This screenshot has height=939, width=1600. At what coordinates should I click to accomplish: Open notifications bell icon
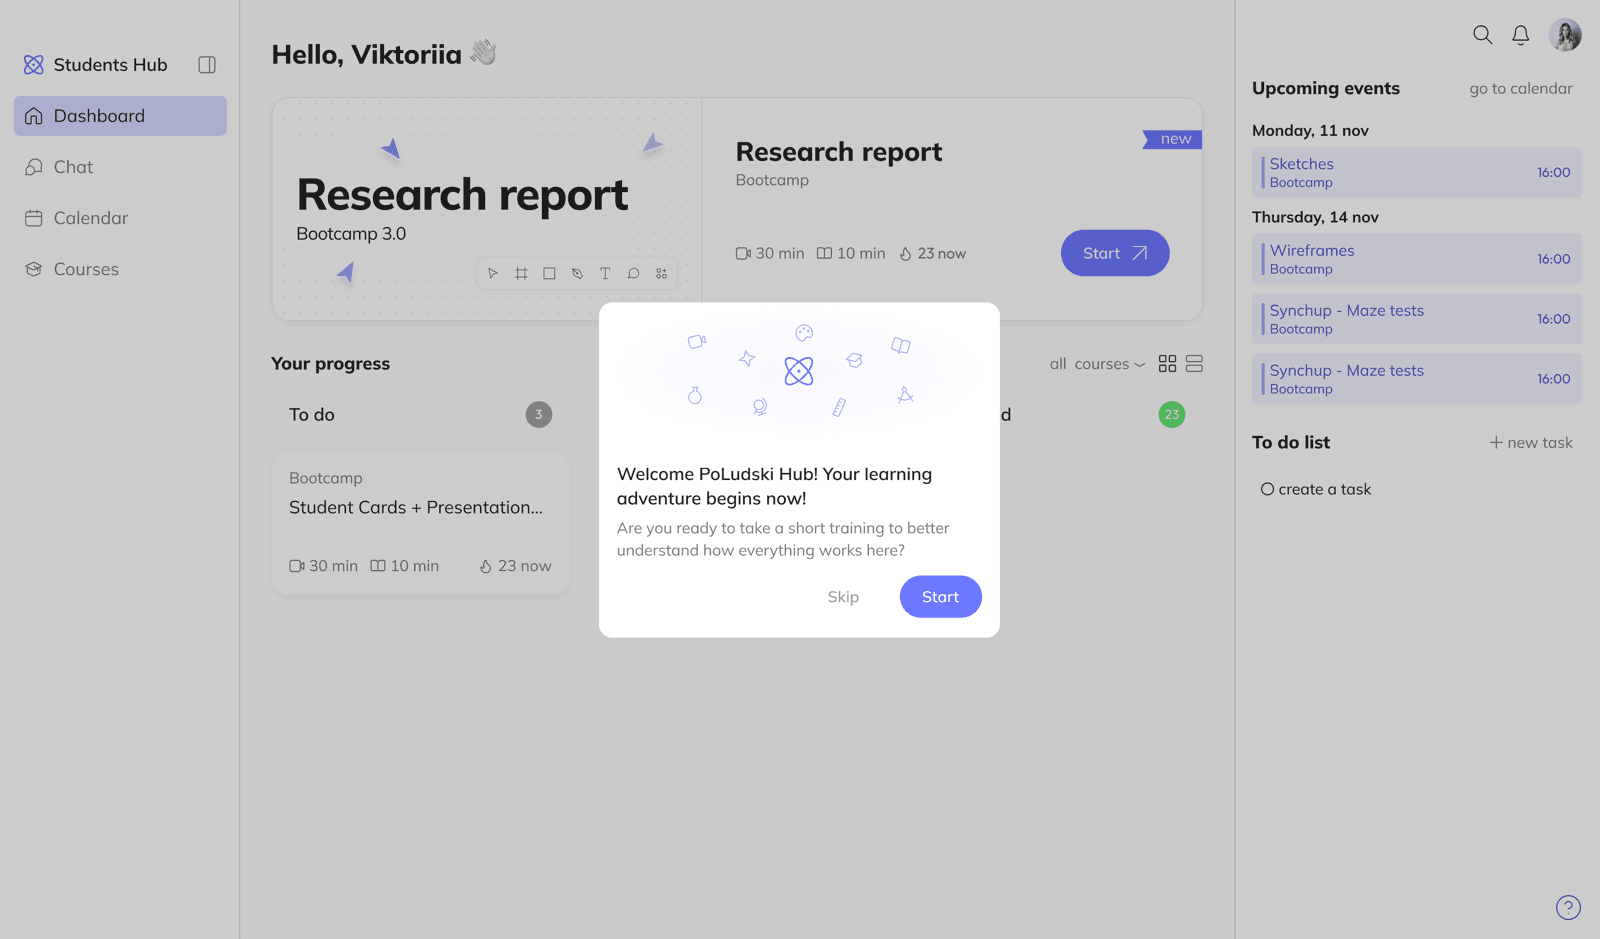click(x=1521, y=35)
